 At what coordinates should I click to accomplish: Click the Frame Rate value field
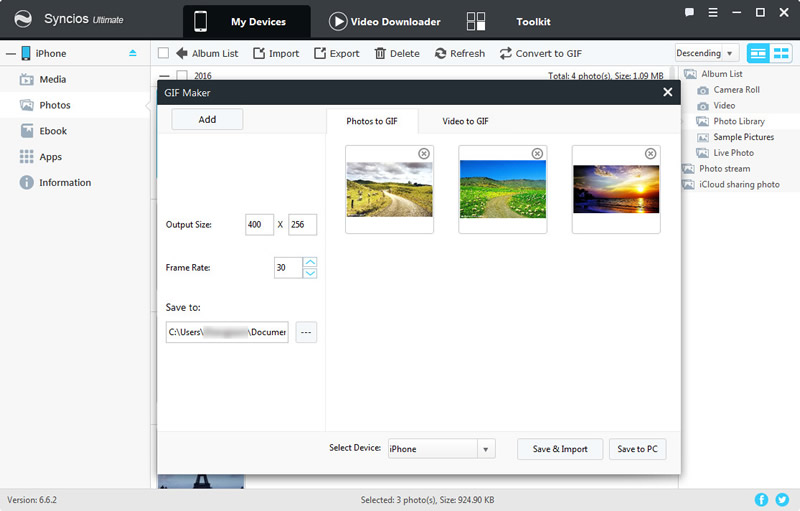pyautogui.click(x=288, y=267)
